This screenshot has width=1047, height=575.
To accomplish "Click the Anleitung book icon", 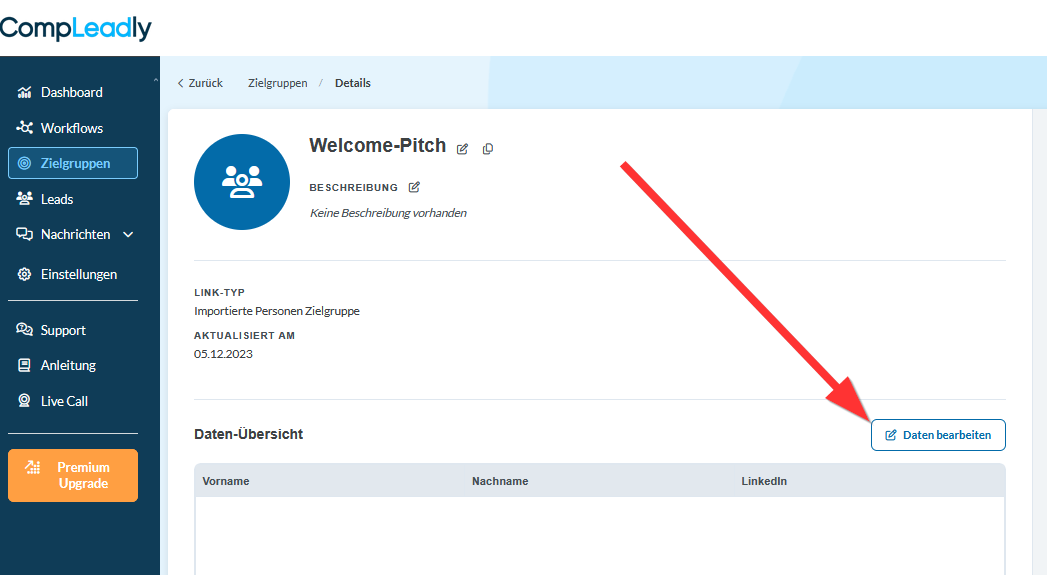I will click(x=25, y=365).
